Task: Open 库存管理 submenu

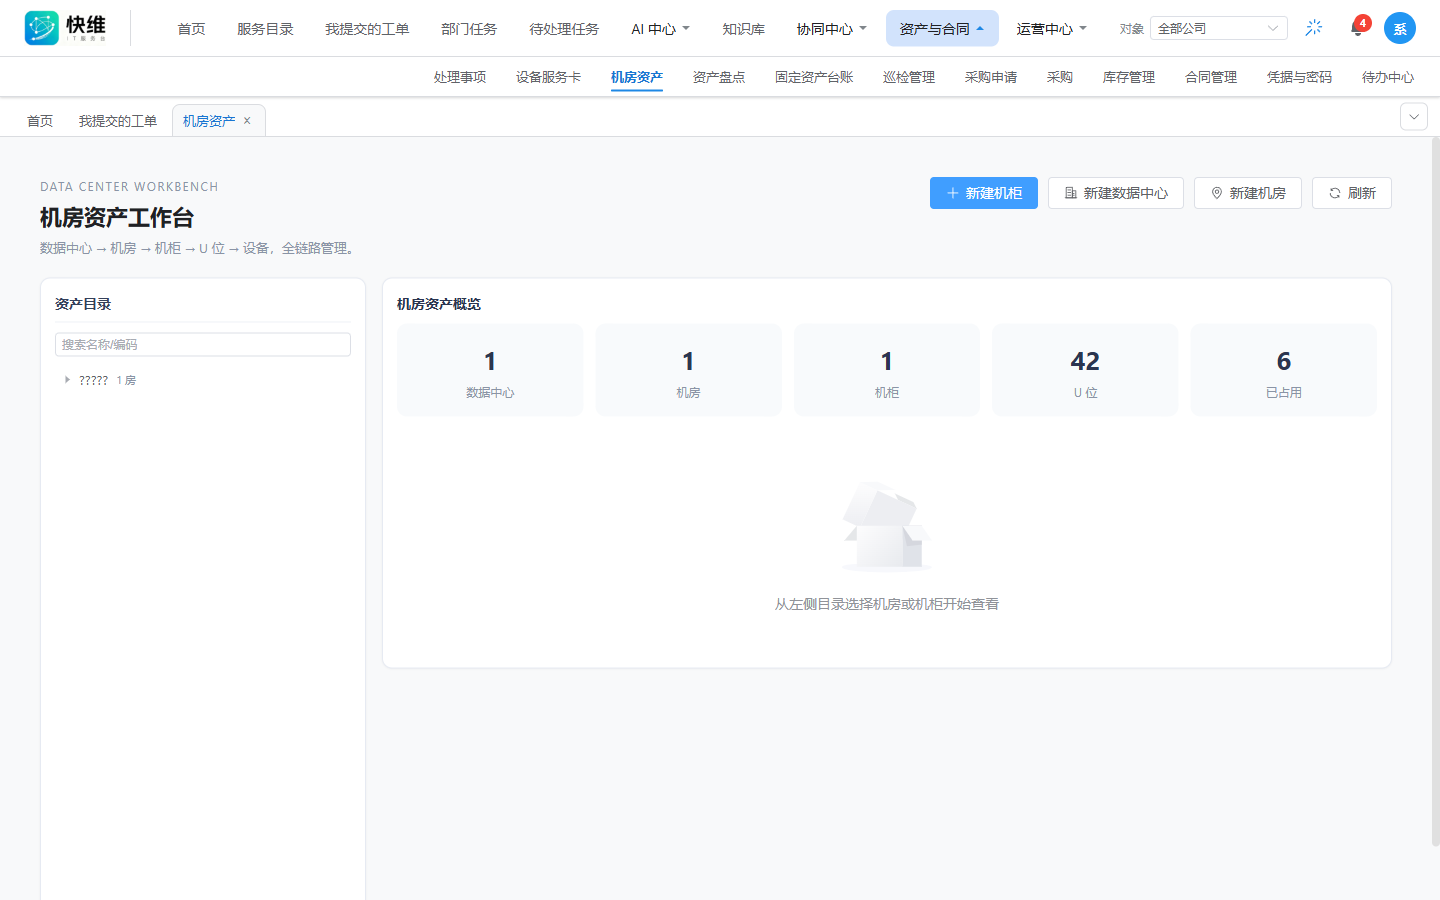Action: (x=1129, y=77)
